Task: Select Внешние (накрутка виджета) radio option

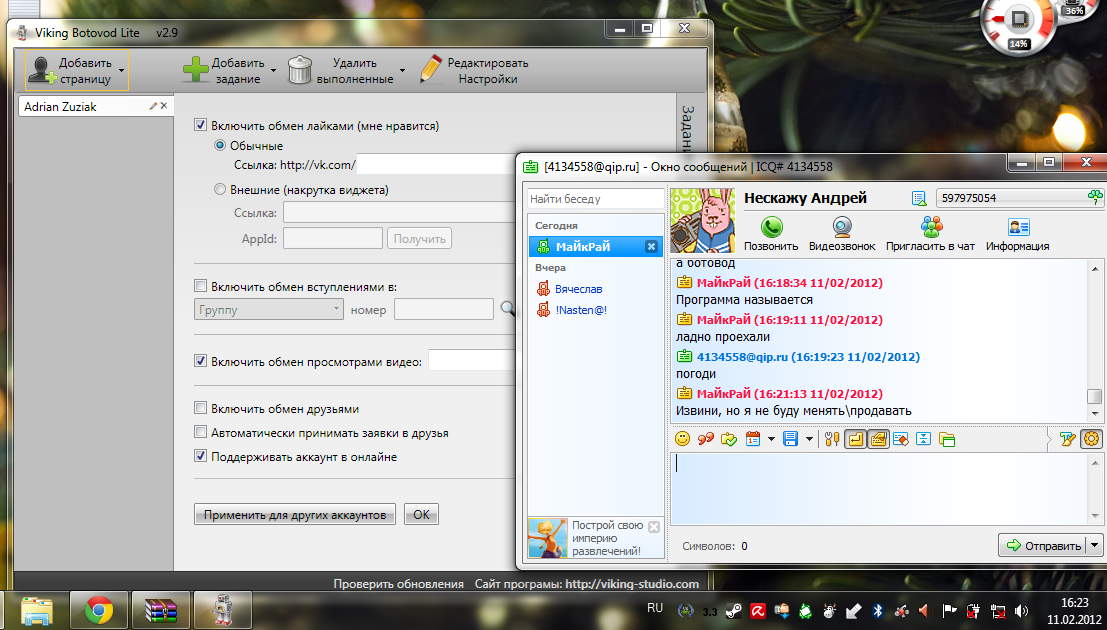Action: click(220, 189)
